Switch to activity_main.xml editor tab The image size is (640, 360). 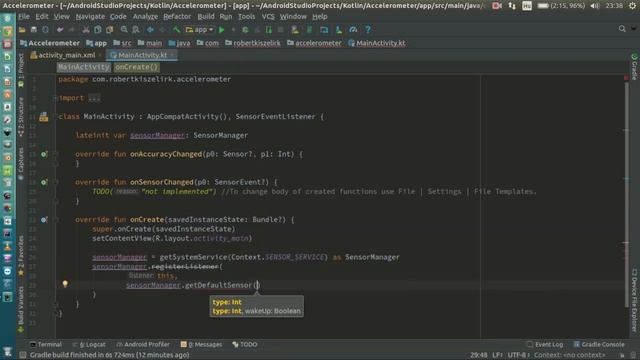[66, 55]
